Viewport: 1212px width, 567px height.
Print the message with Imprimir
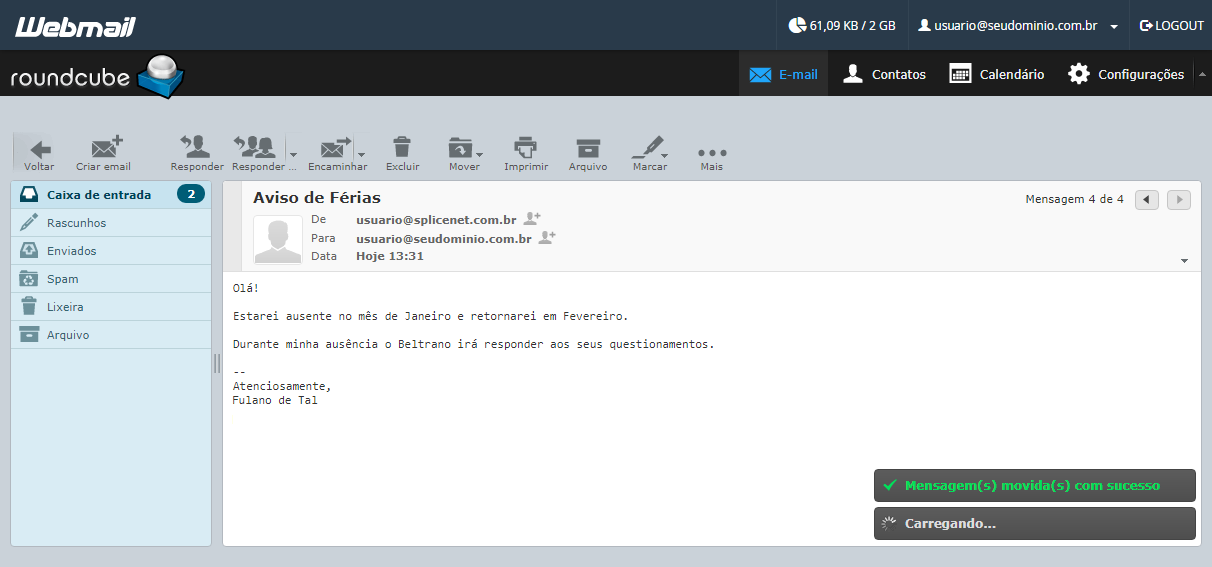pyautogui.click(x=526, y=153)
